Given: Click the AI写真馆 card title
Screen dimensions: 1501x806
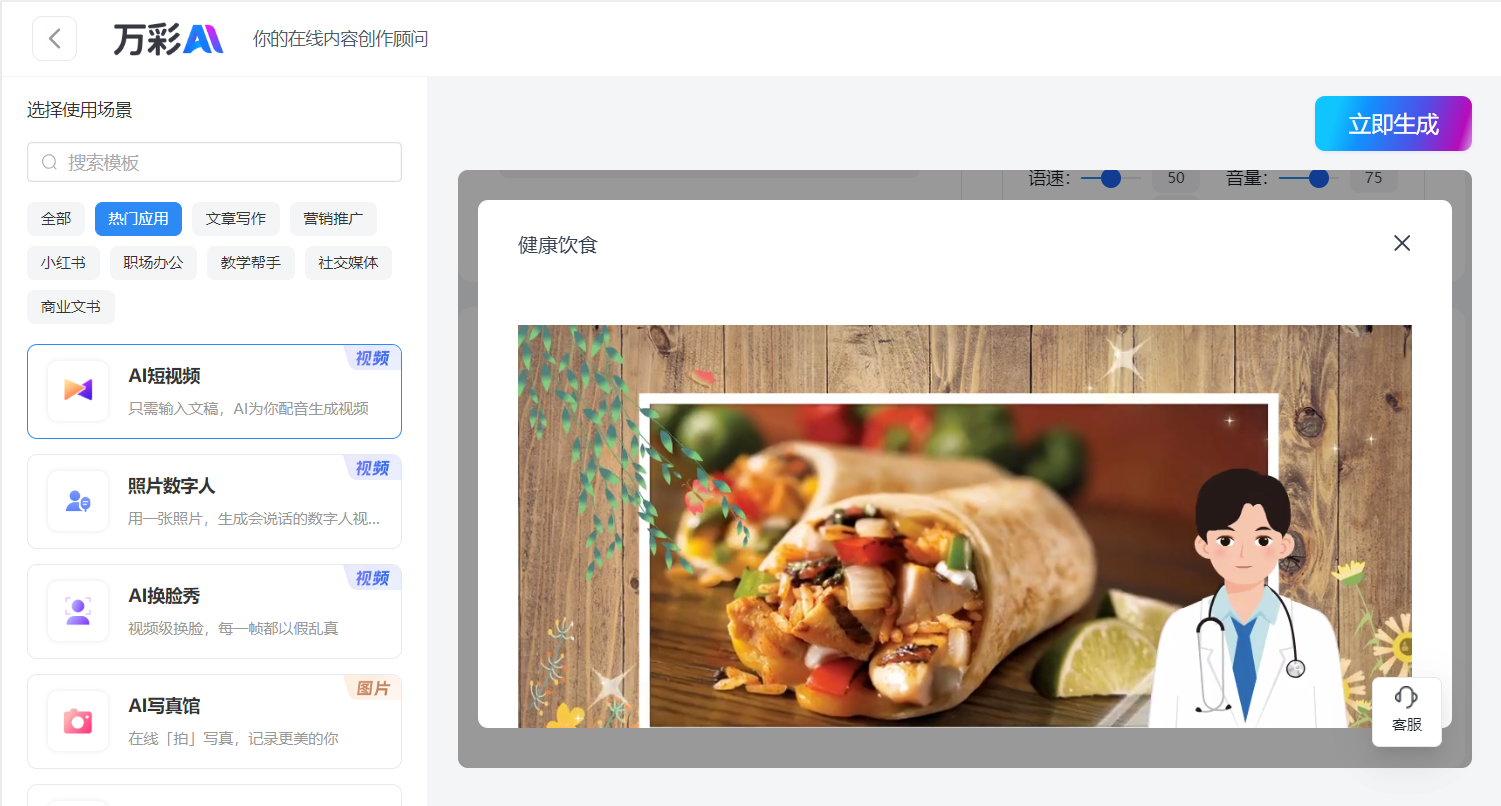Looking at the screenshot, I should 164,706.
